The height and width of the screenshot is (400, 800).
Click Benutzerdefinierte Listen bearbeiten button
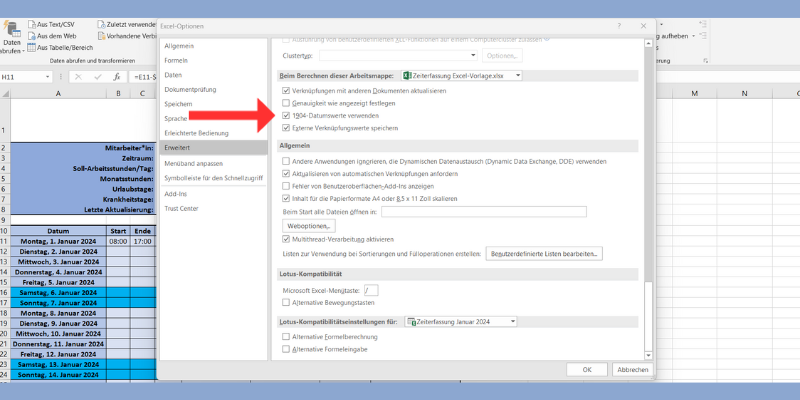point(544,254)
